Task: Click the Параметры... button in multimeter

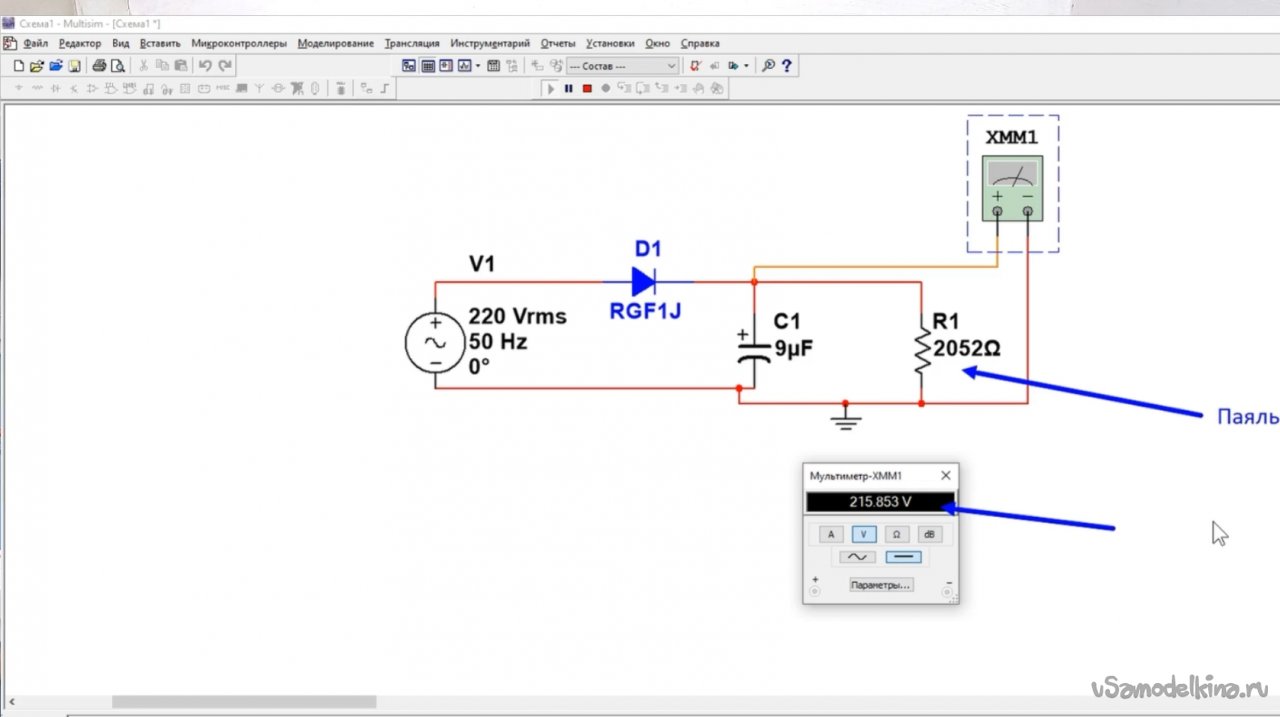Action: pos(880,585)
